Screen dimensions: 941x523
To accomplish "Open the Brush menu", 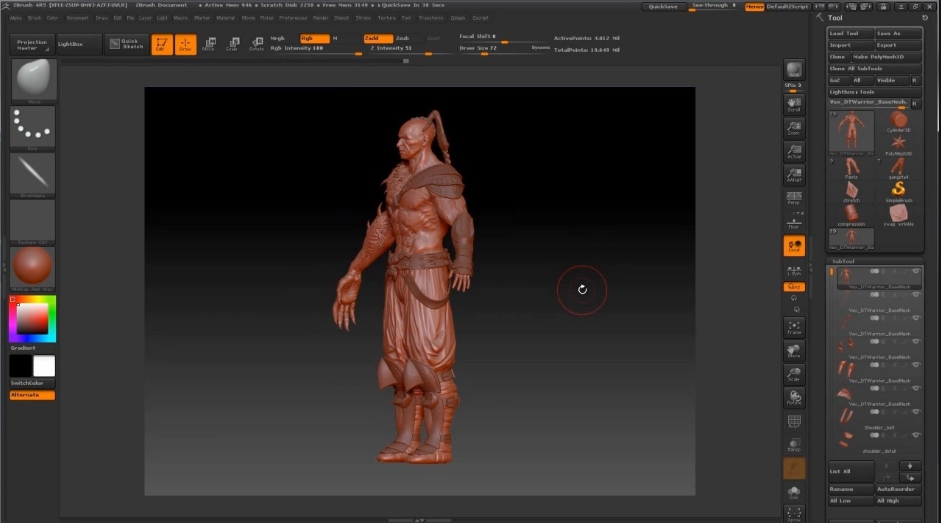I will point(34,18).
